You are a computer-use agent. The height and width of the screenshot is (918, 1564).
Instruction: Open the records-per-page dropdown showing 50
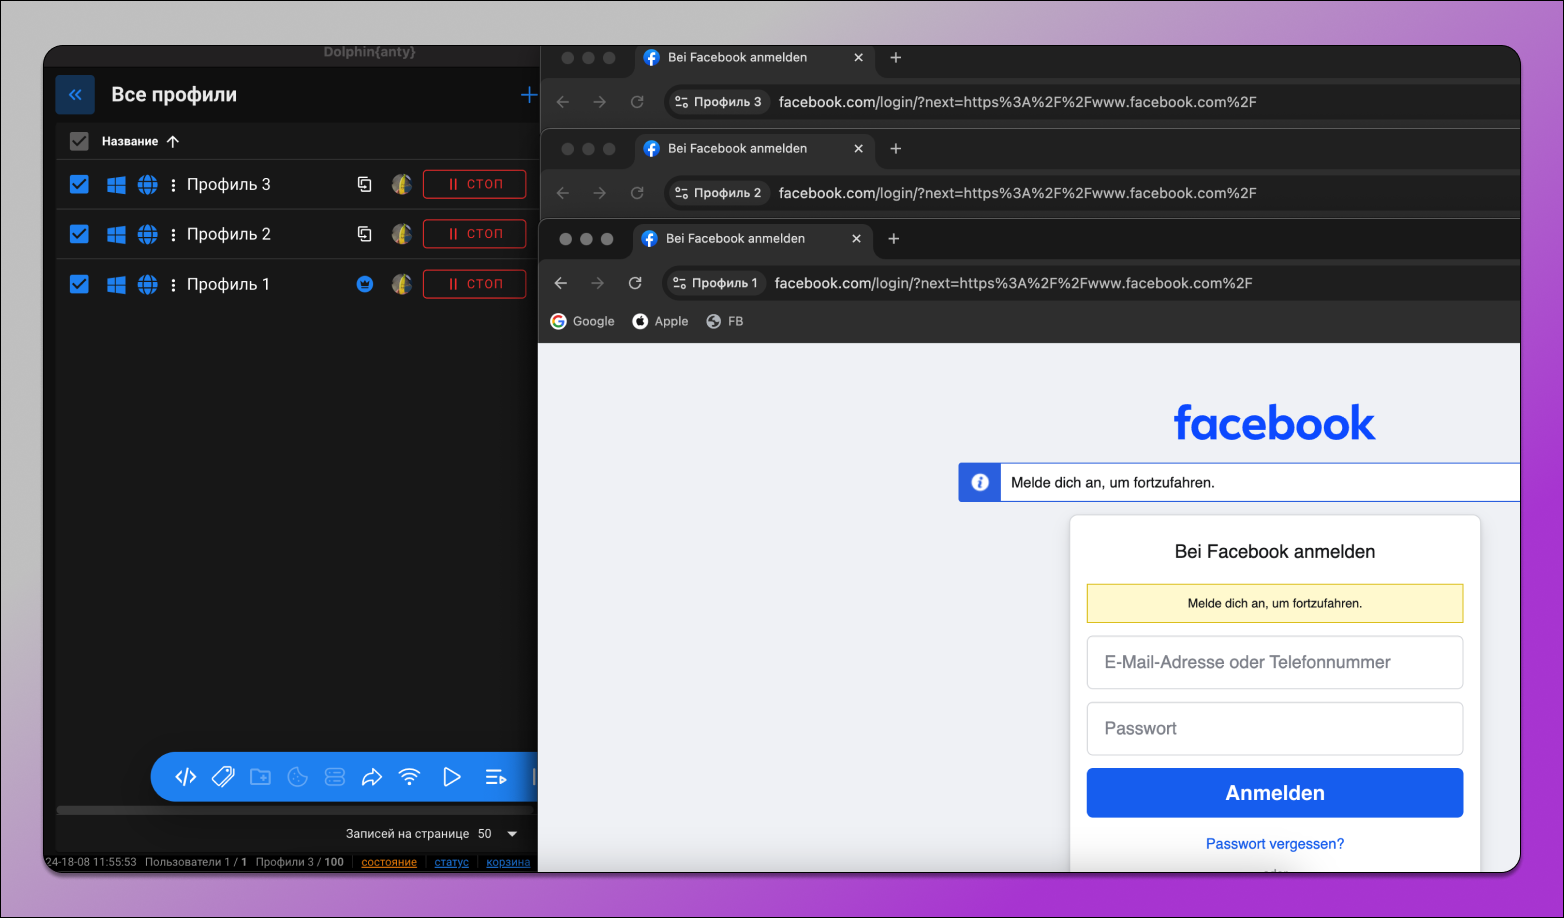point(498,834)
